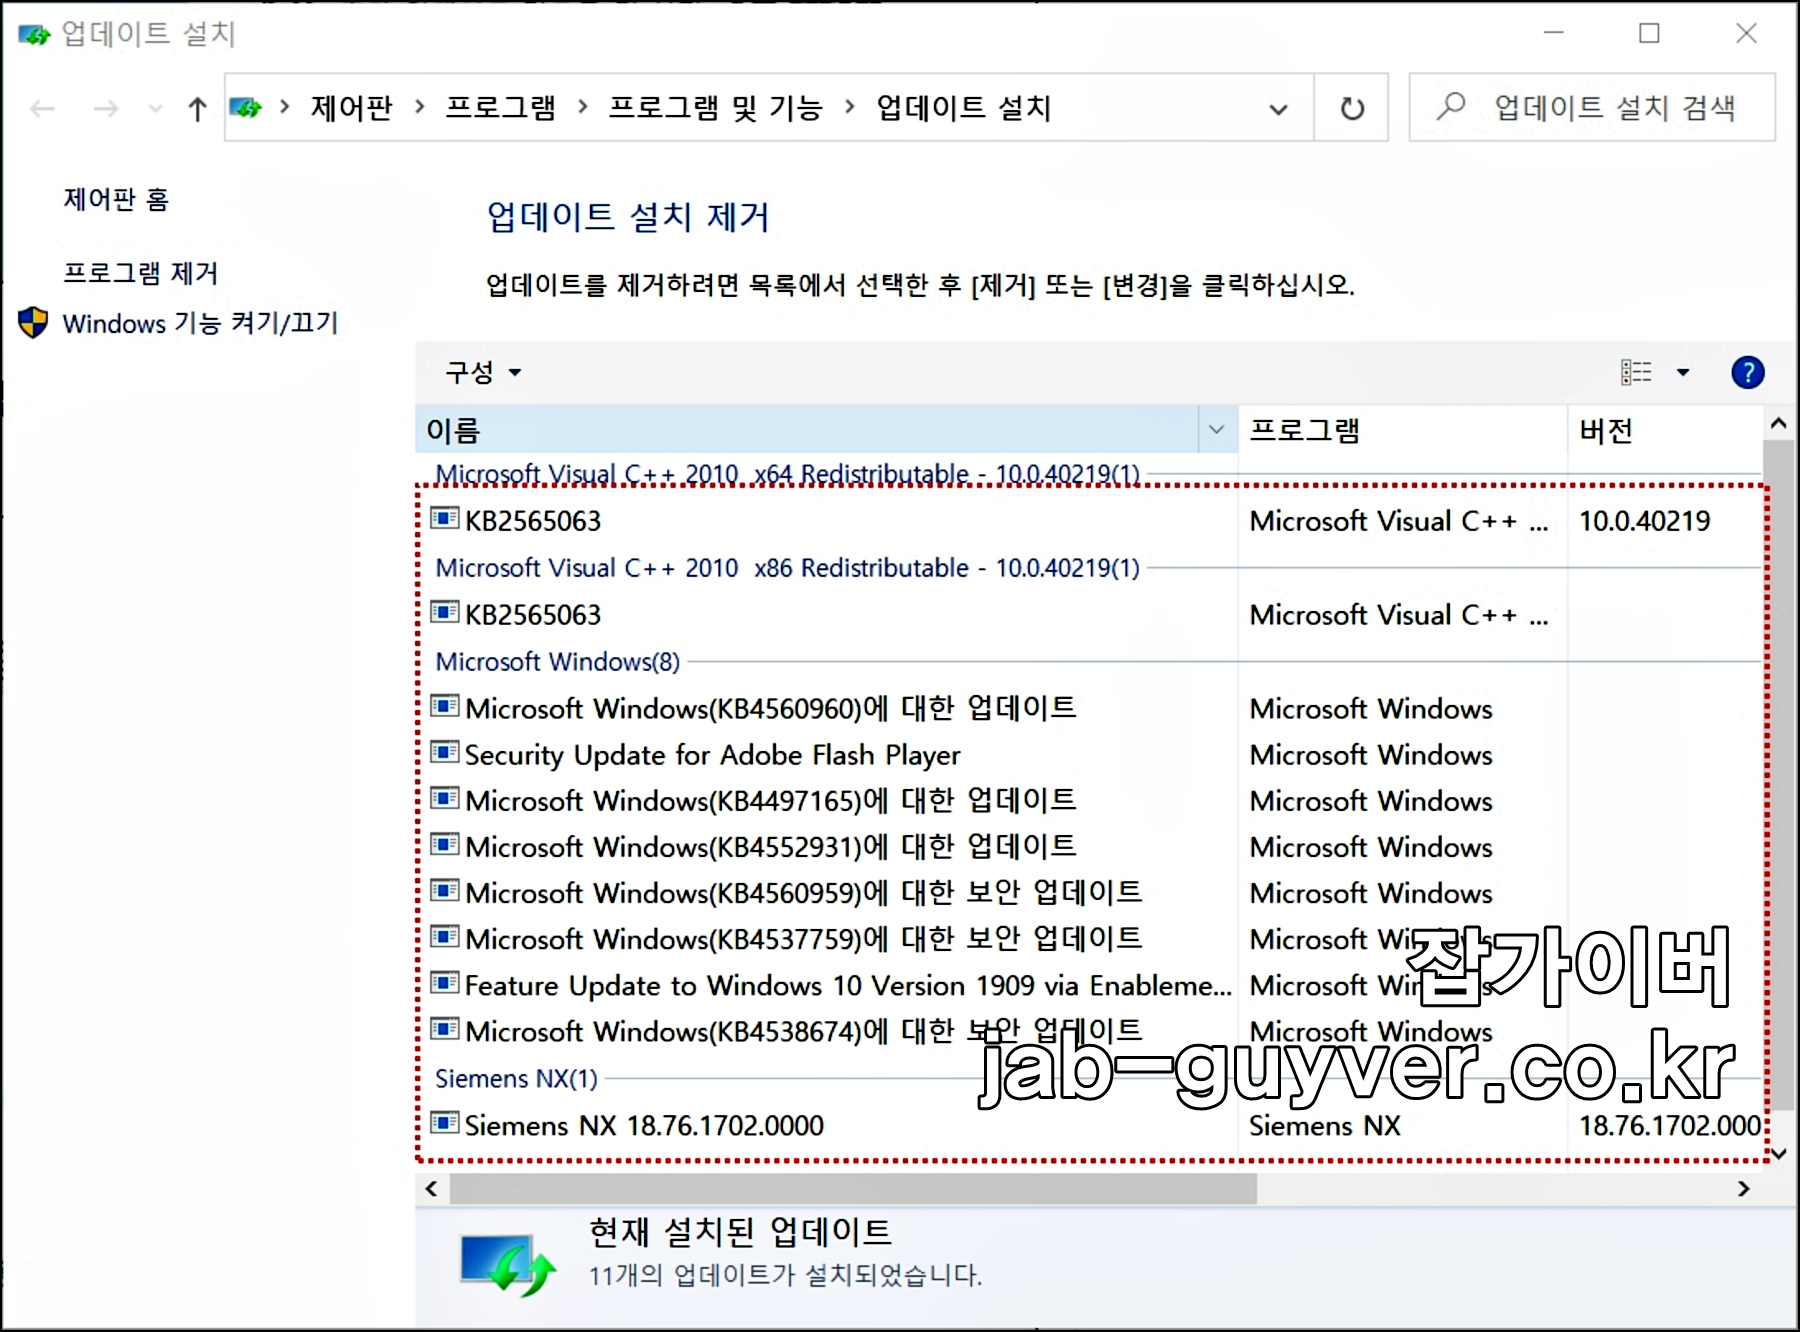The image size is (1800, 1332).
Task: Open 제어판 홈 link in sidebar
Action: tap(116, 199)
